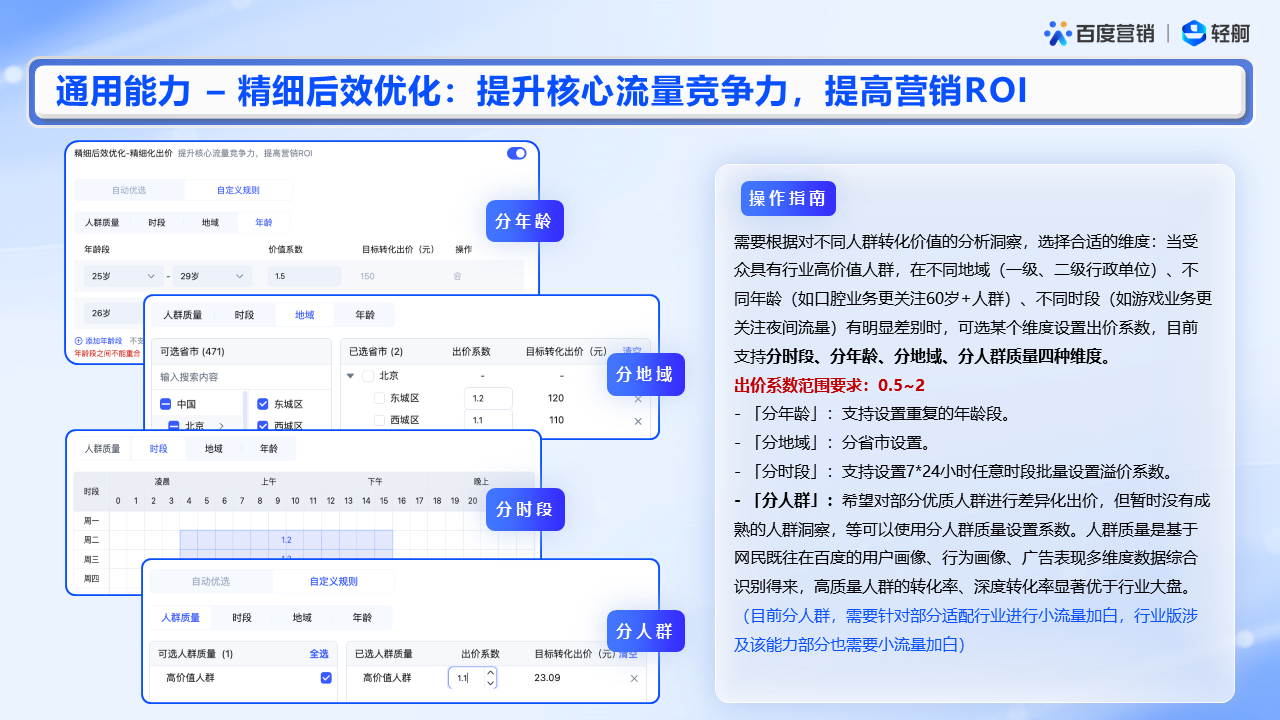
Task: Select the 人群质量 tab in the audience panel
Action: click(180, 618)
